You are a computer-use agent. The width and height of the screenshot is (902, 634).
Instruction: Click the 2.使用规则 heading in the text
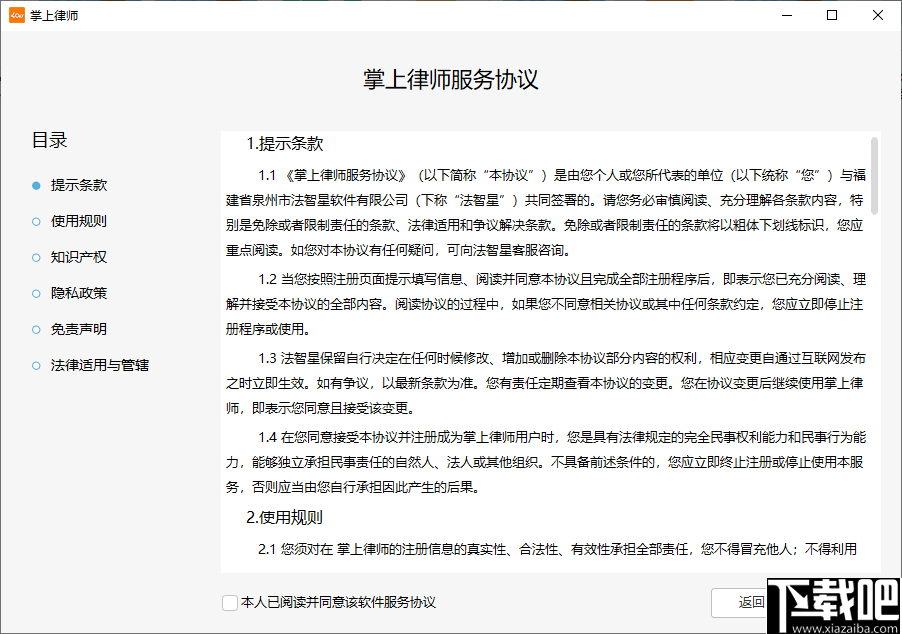click(283, 518)
